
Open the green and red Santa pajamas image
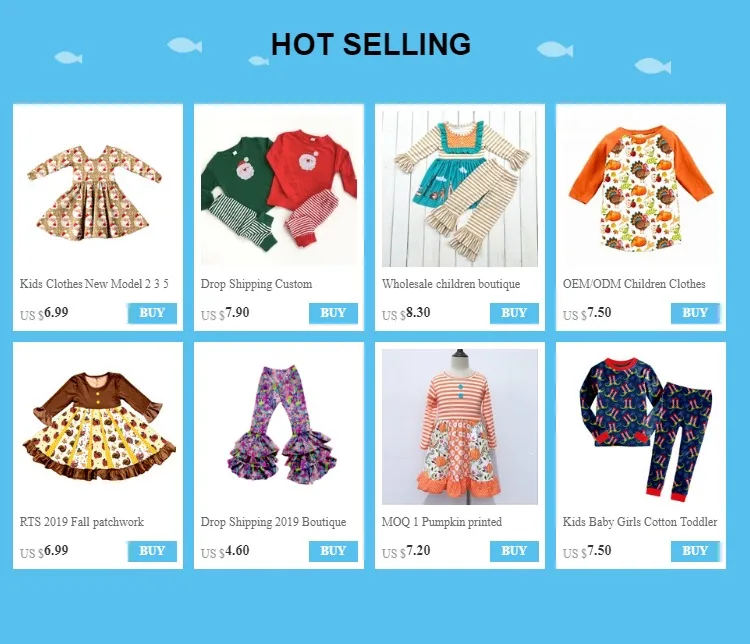tap(279, 189)
